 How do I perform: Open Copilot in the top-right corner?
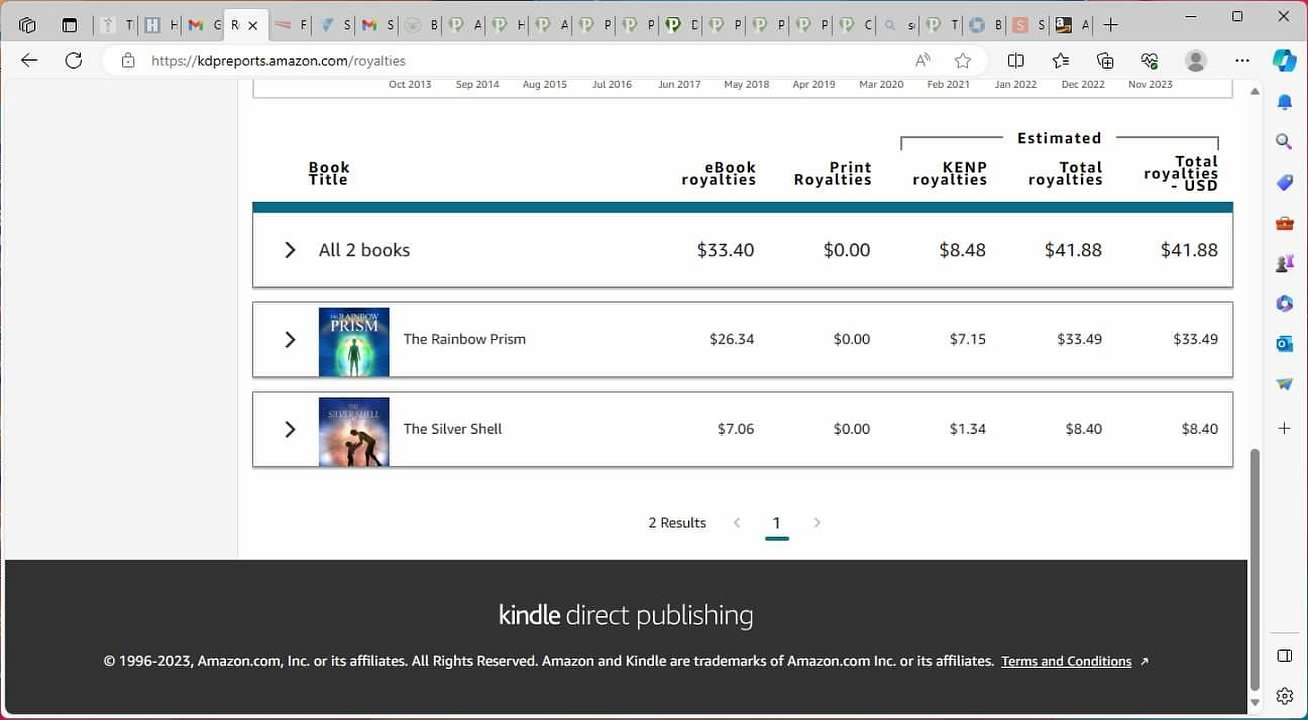1284,61
